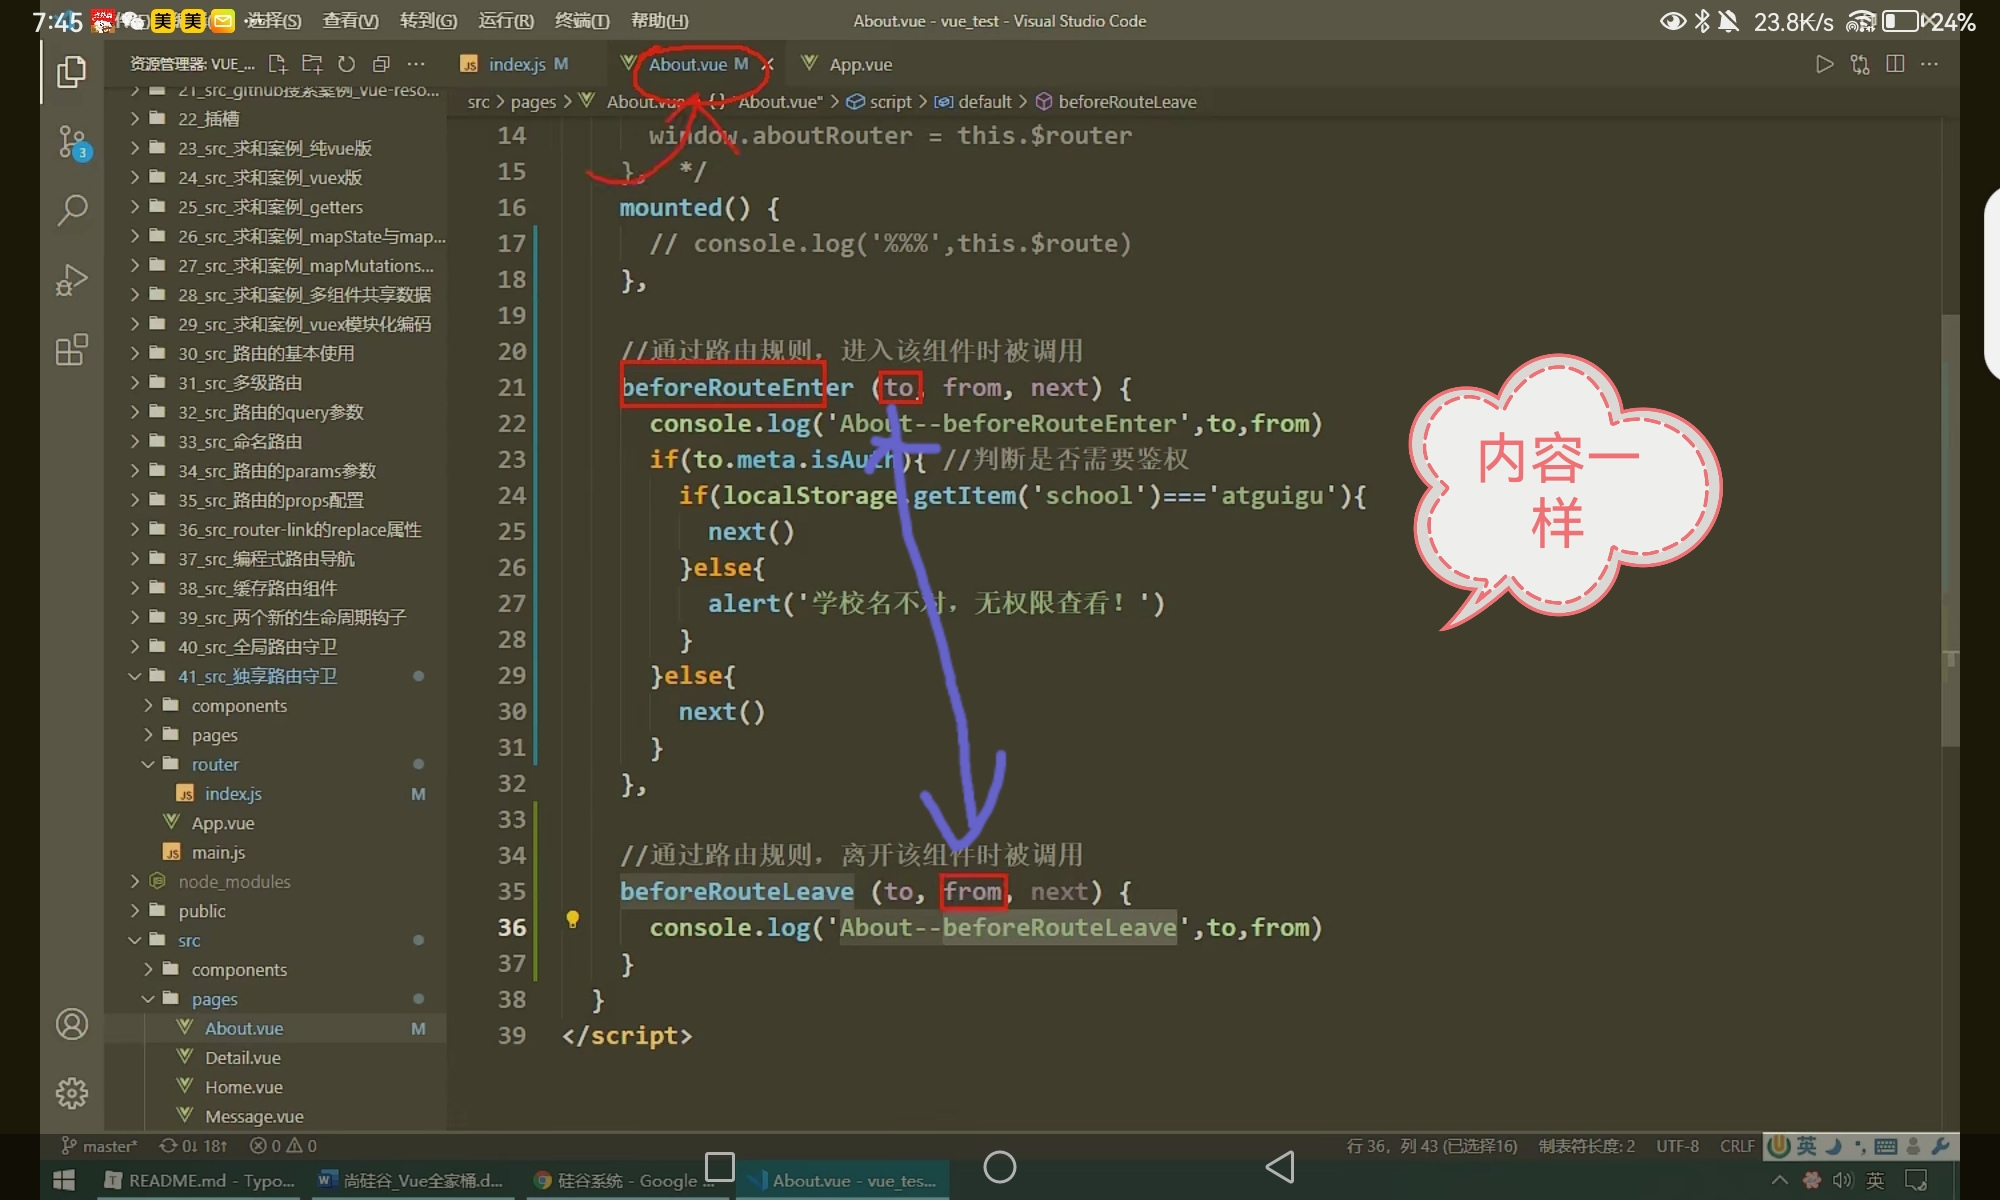Image resolution: width=2000 pixels, height=1200 pixels.
Task: Click the Accounts icon in activity bar
Action: (x=71, y=1024)
